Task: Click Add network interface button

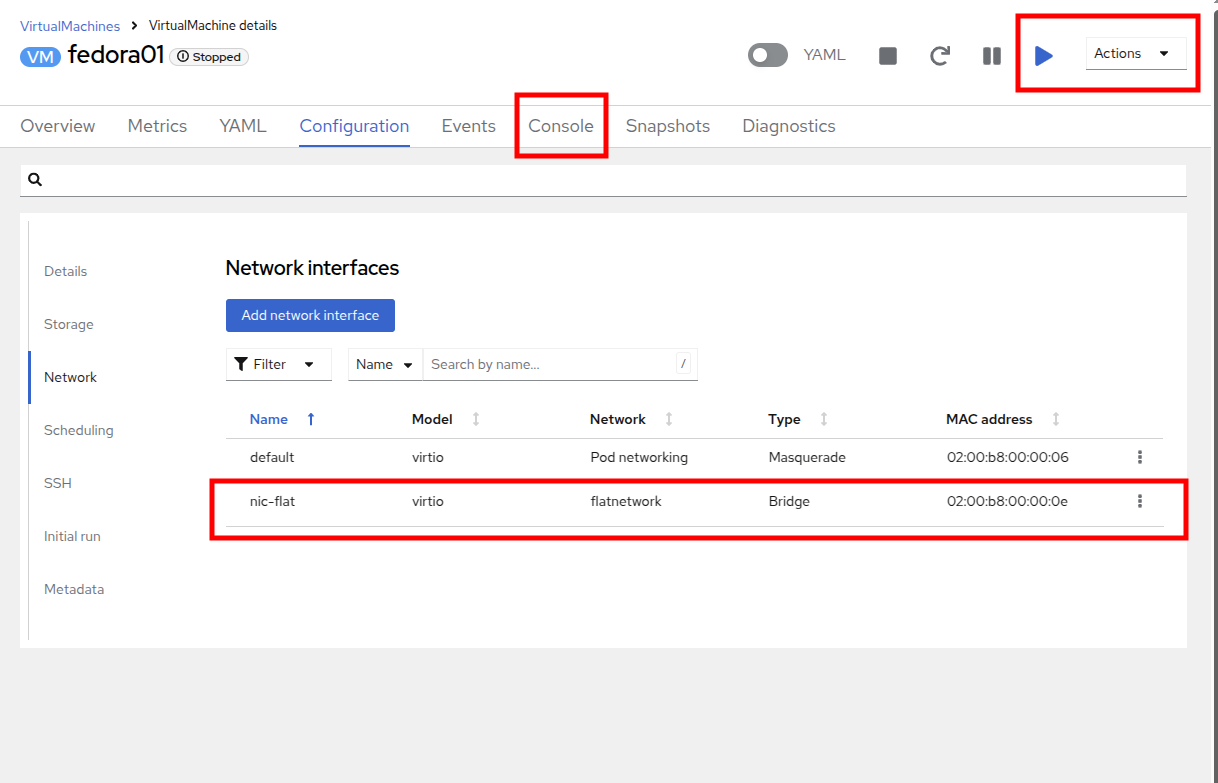Action: pyautogui.click(x=310, y=315)
